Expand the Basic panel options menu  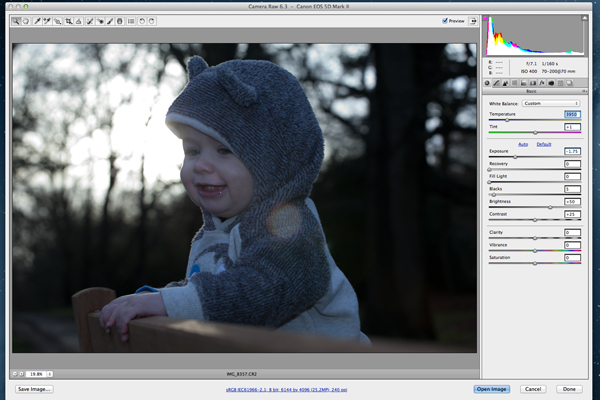click(583, 92)
